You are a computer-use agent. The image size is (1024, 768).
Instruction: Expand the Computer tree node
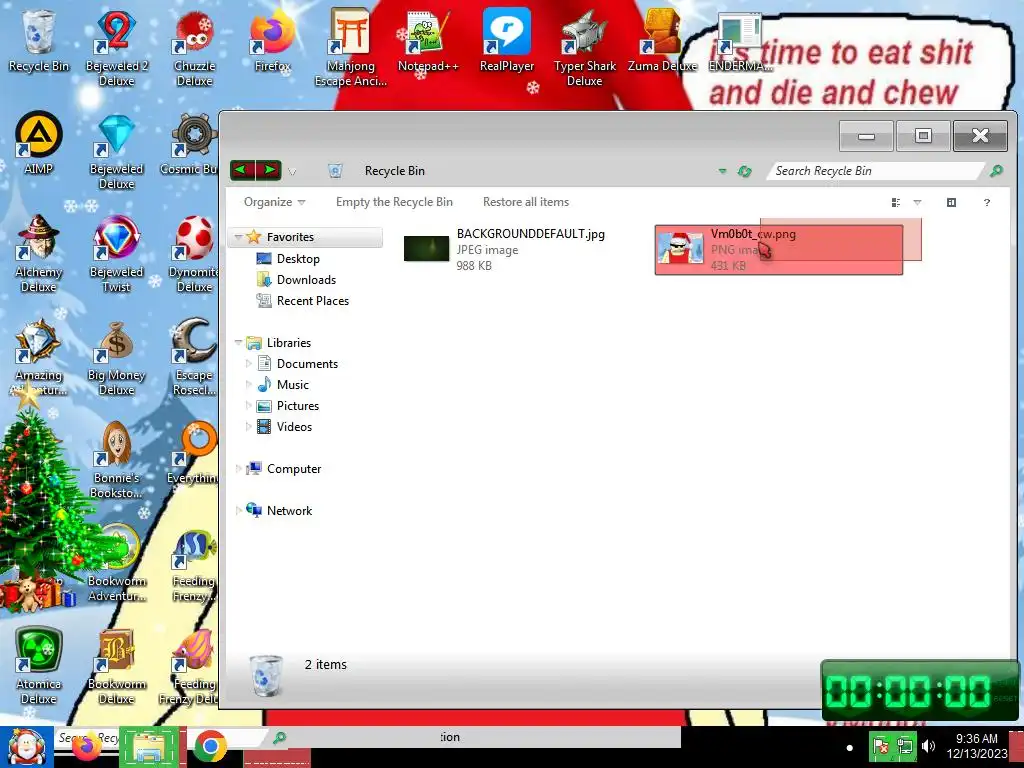point(238,469)
